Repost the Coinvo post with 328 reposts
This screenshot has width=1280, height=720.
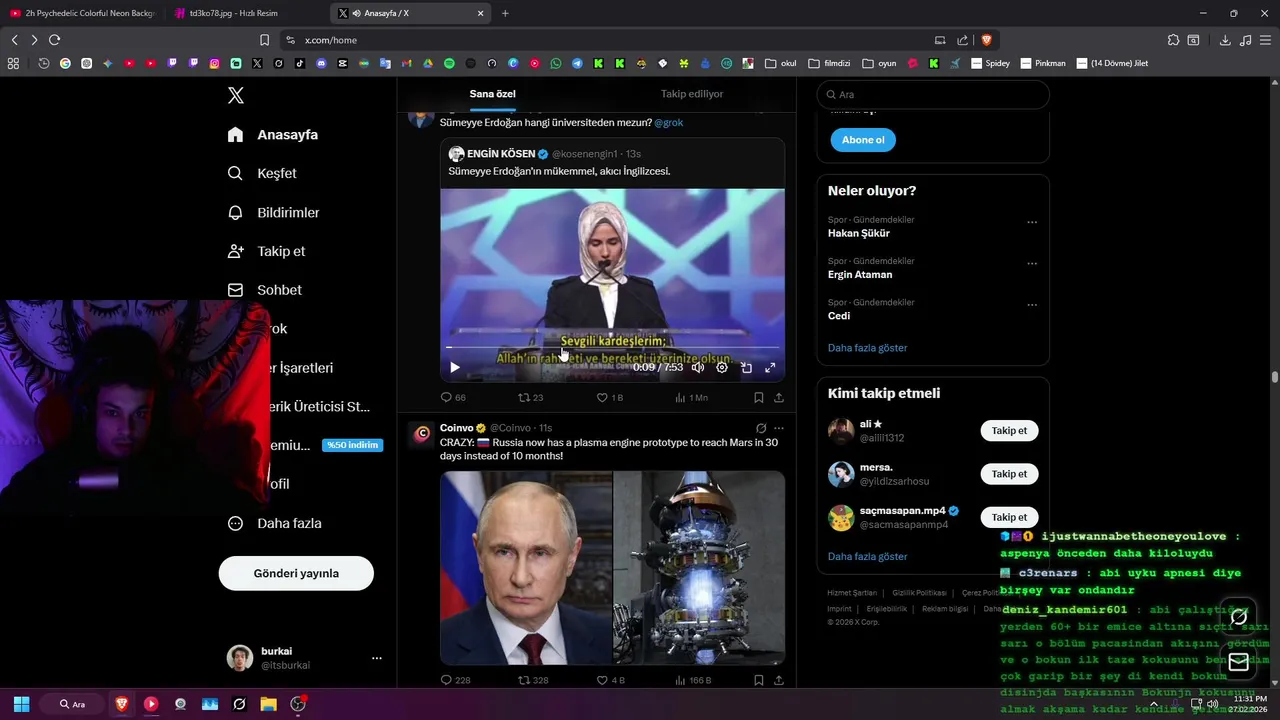click(533, 680)
